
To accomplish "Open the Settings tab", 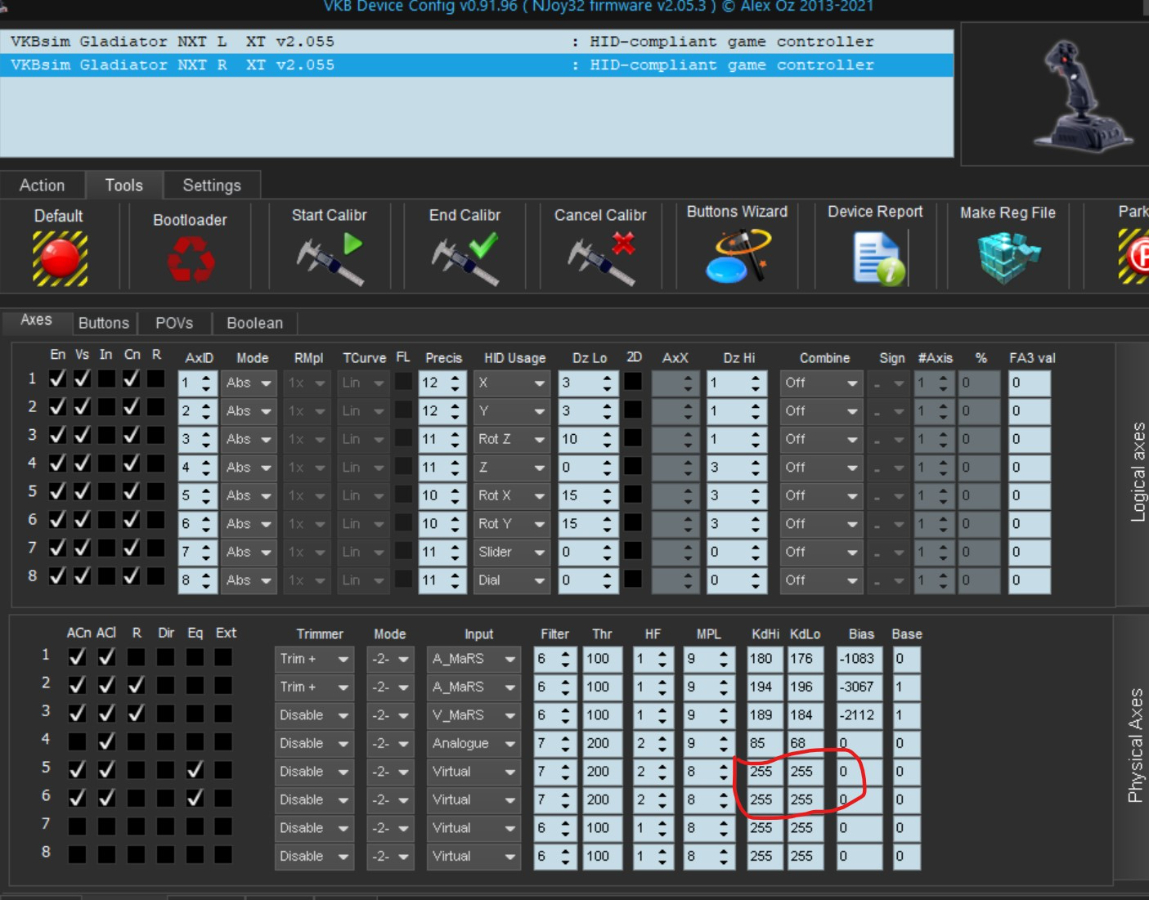I will (212, 185).
